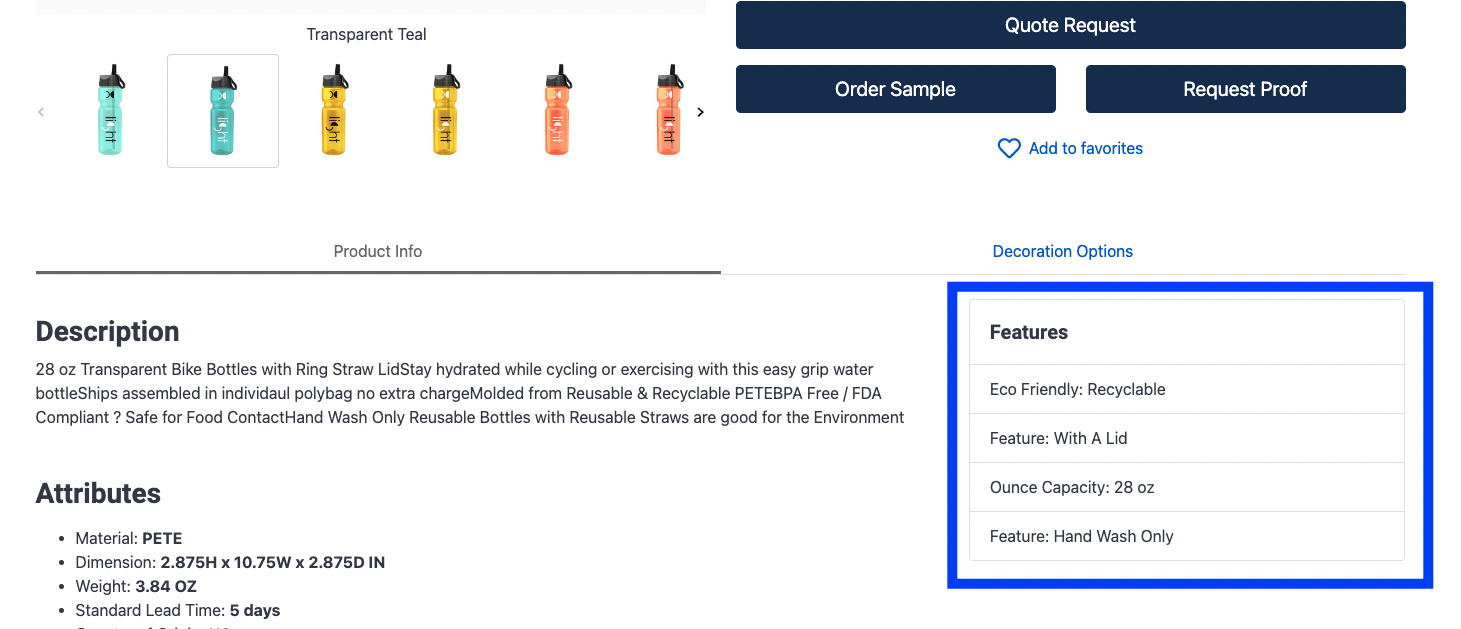Show next color thumbnails with right arrow
The width and height of the screenshot is (1461, 629).
700,112
